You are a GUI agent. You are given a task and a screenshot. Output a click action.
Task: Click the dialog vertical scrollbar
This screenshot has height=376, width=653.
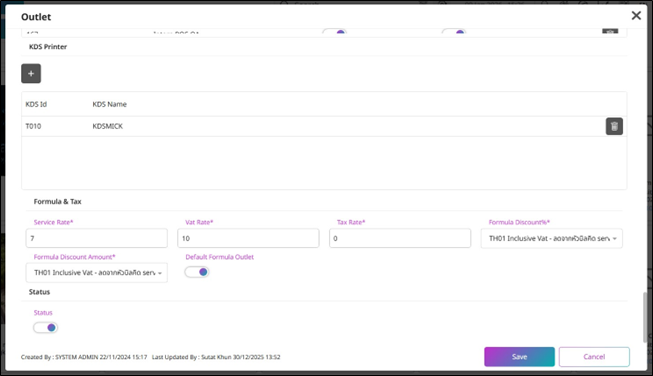pos(646,317)
